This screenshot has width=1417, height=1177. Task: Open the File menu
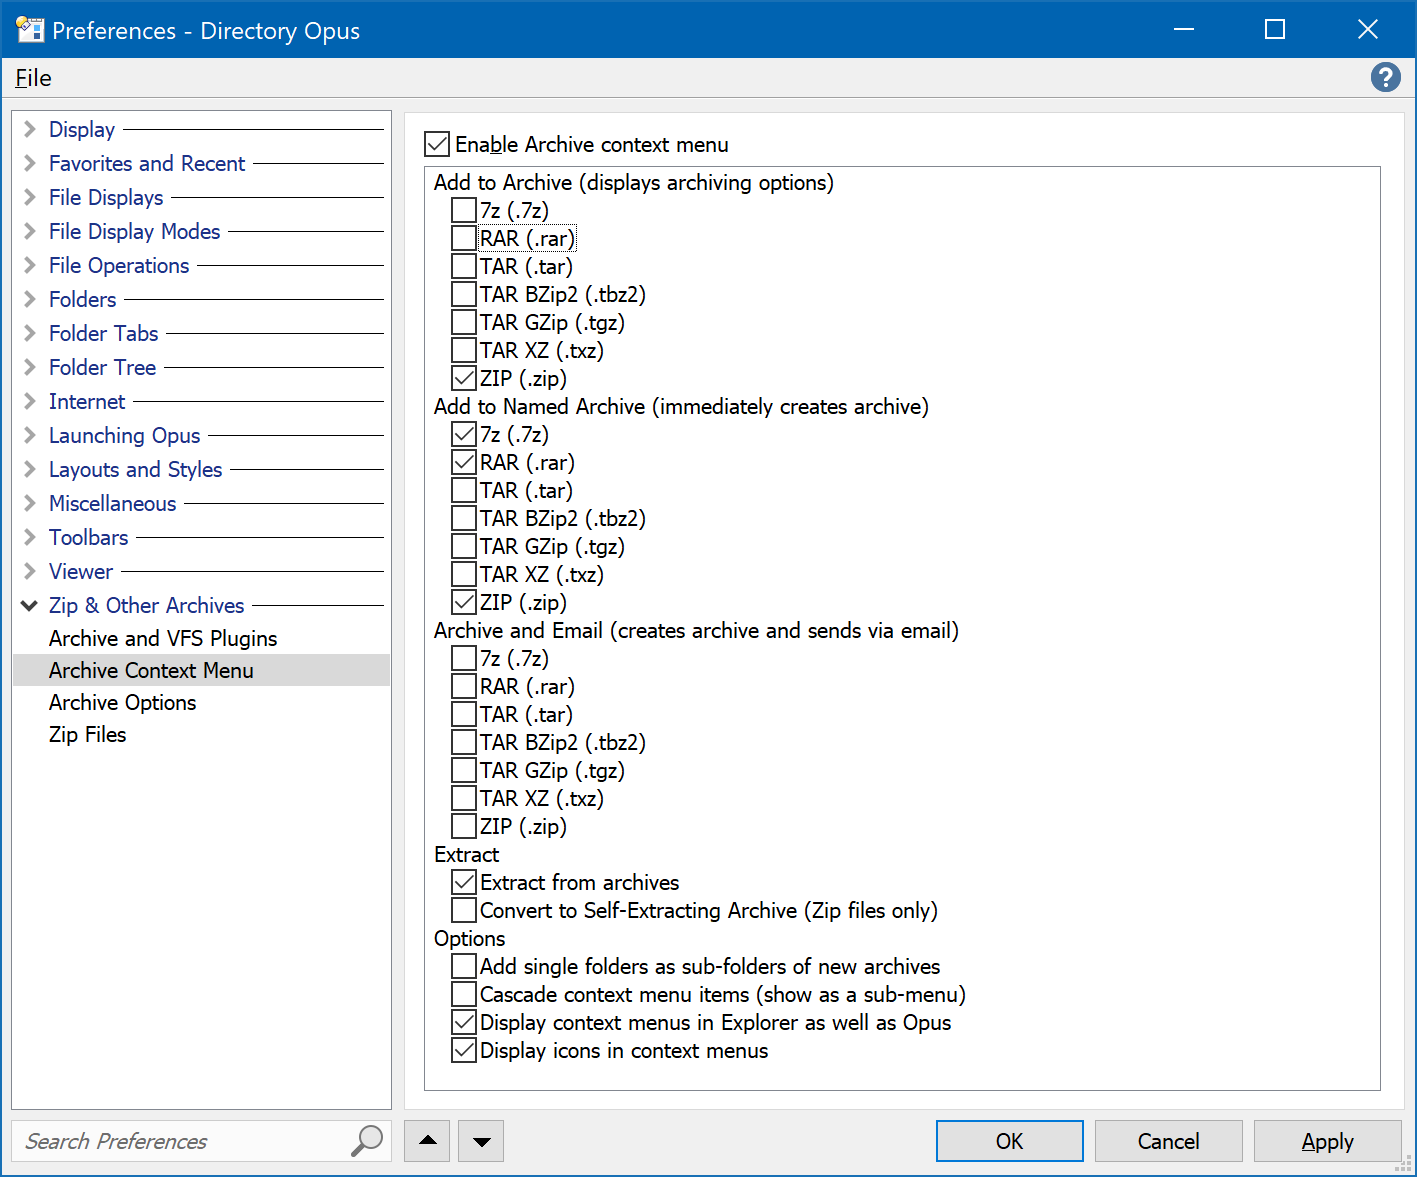pos(33,78)
